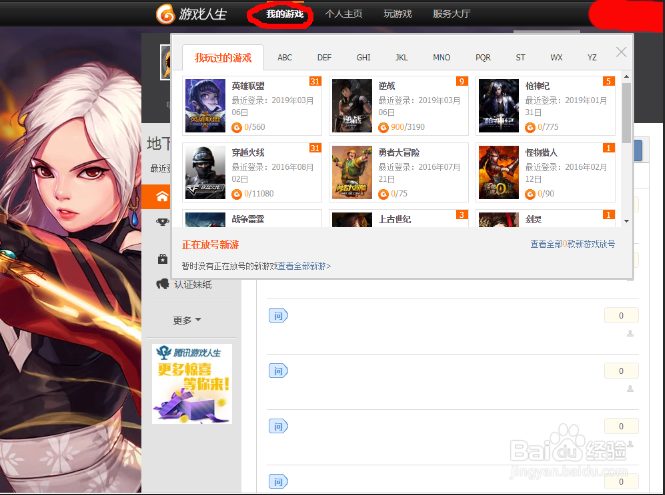Click the fourth 问 question tag icon

pos(278,482)
